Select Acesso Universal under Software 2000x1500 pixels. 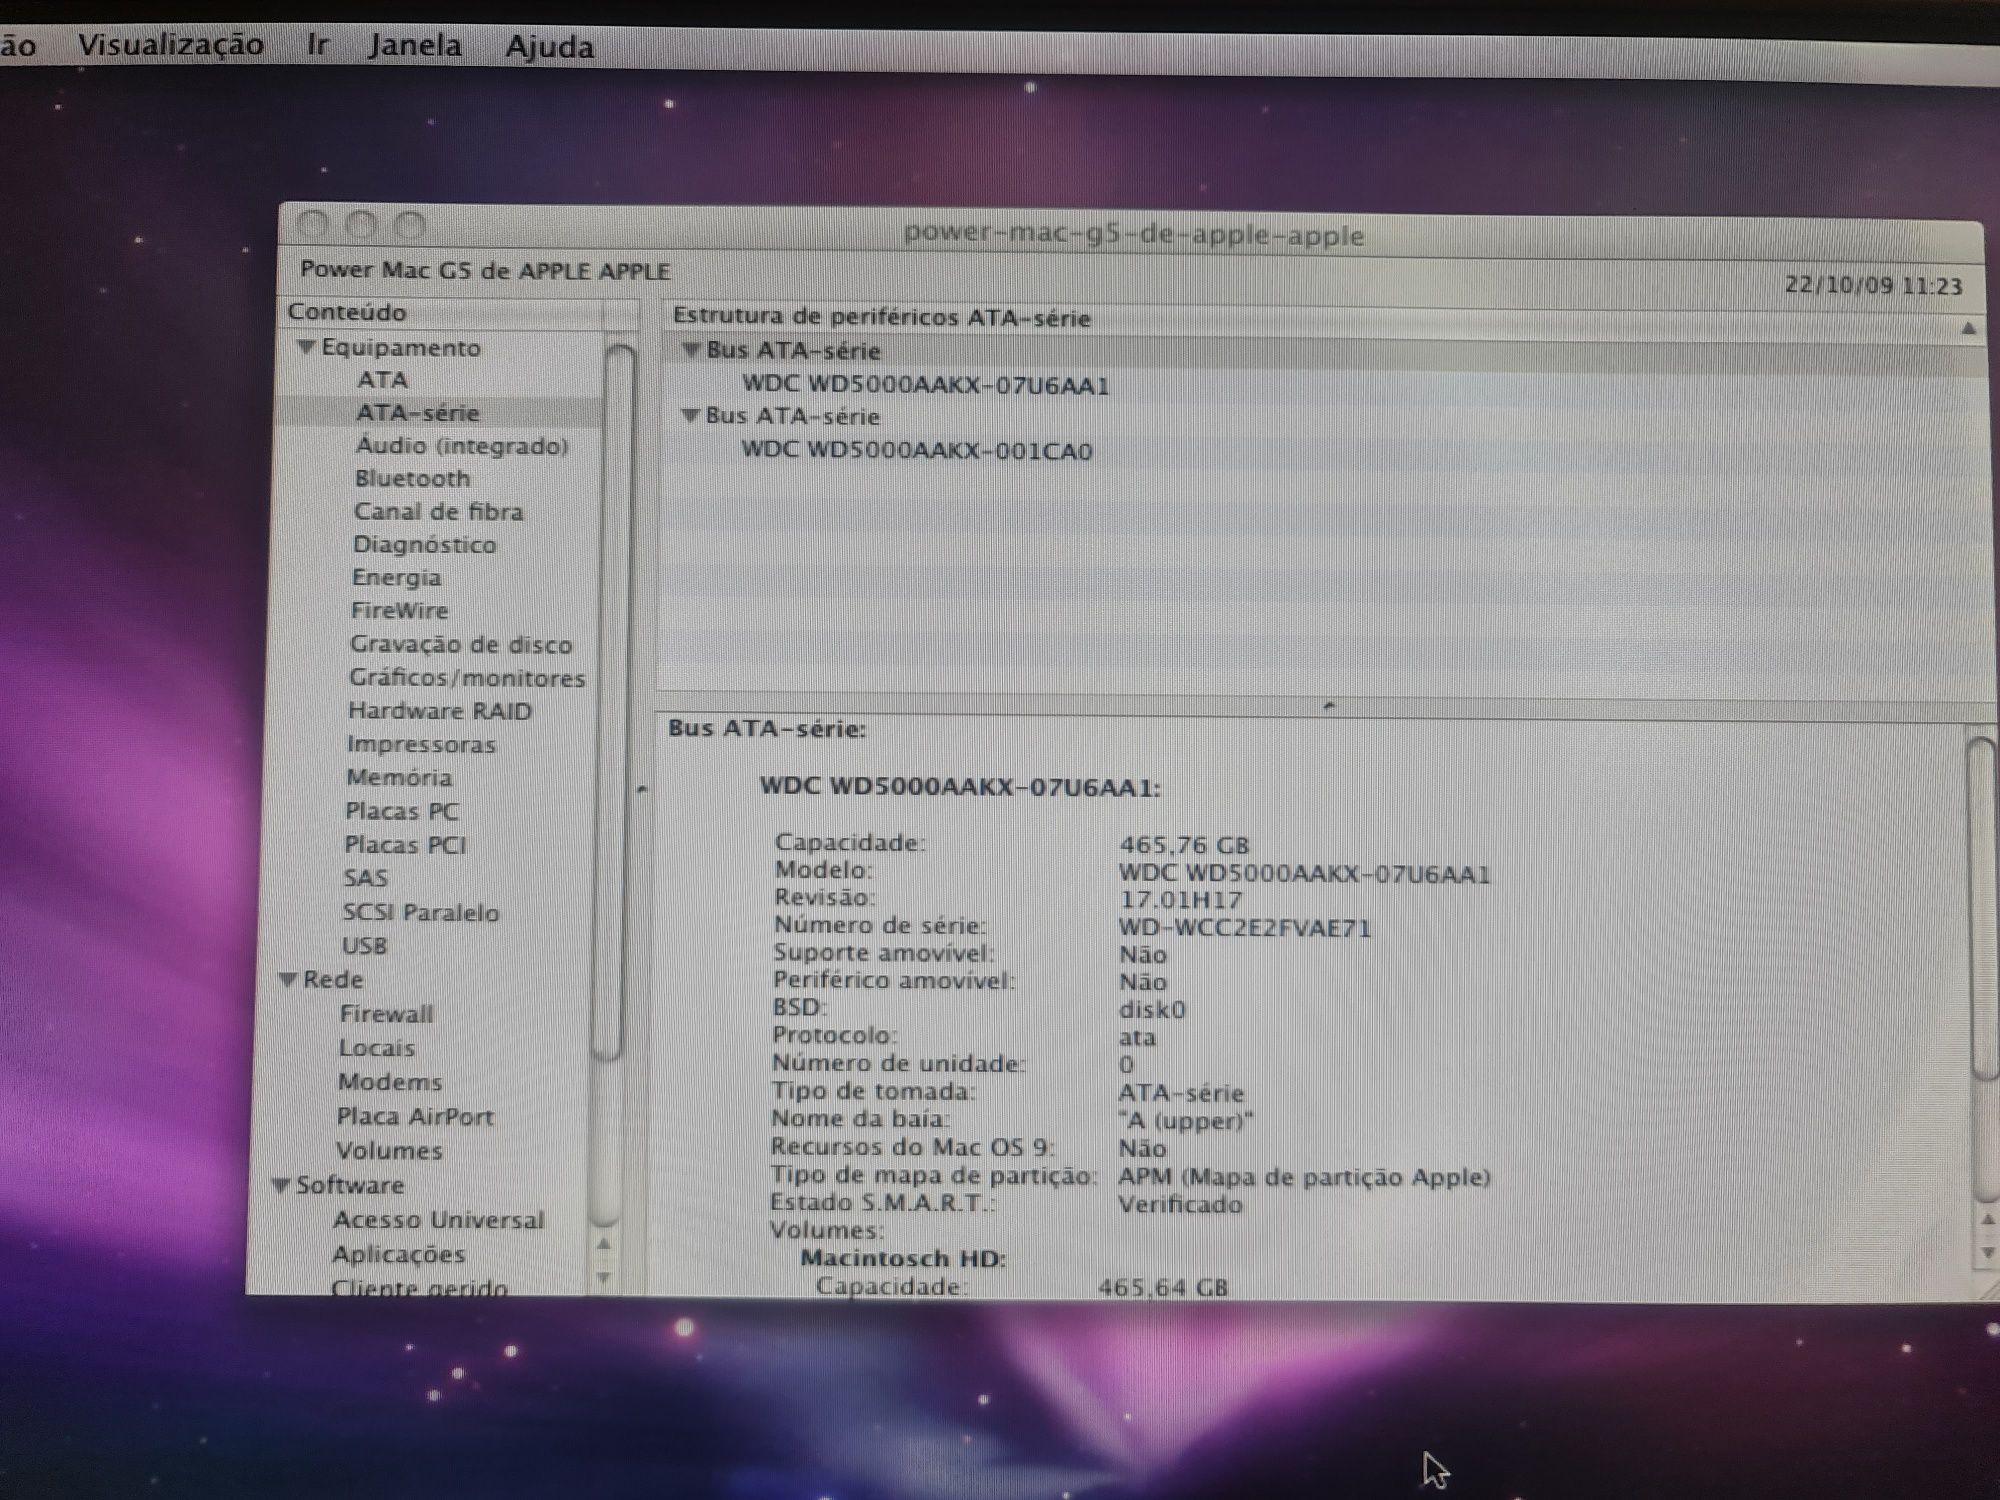pos(438,1220)
